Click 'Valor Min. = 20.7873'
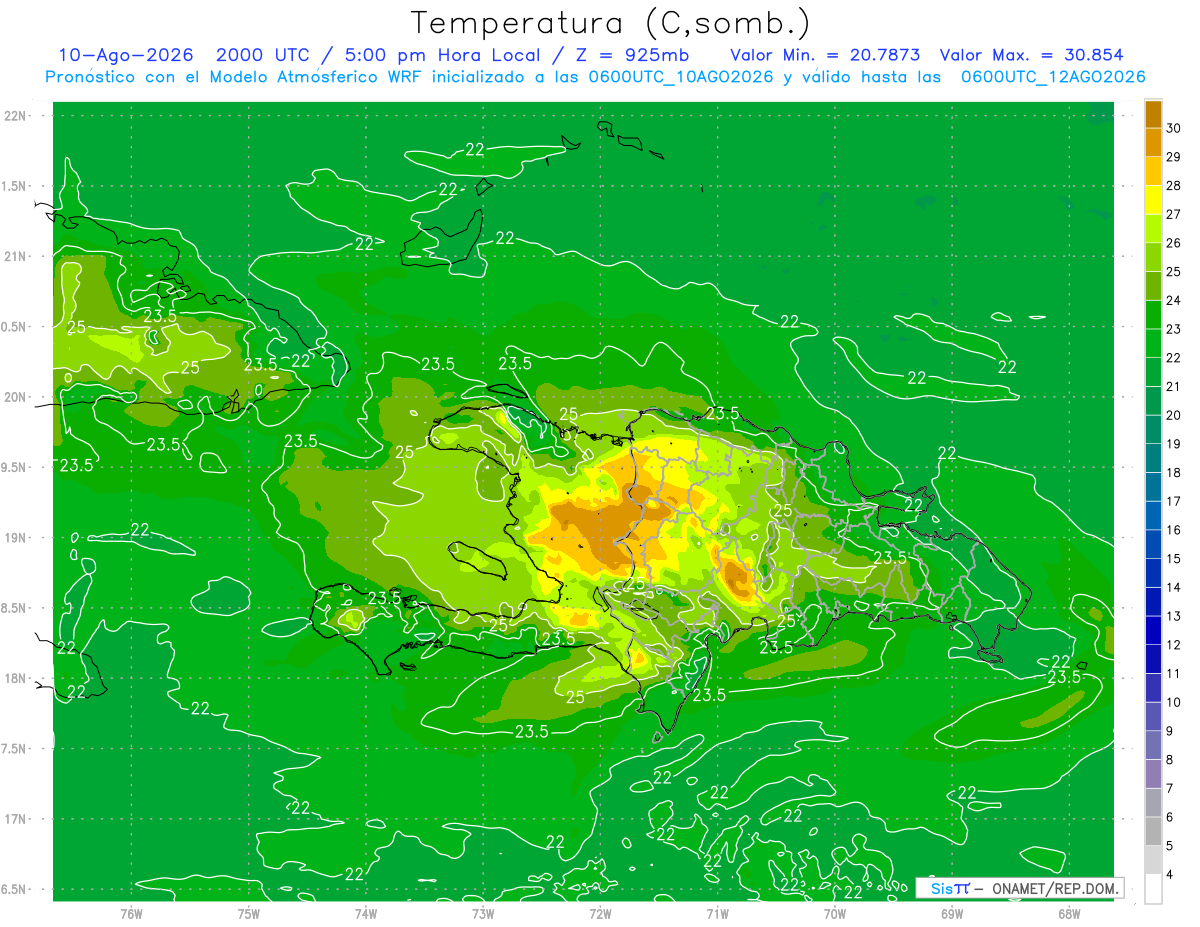 pos(825,55)
